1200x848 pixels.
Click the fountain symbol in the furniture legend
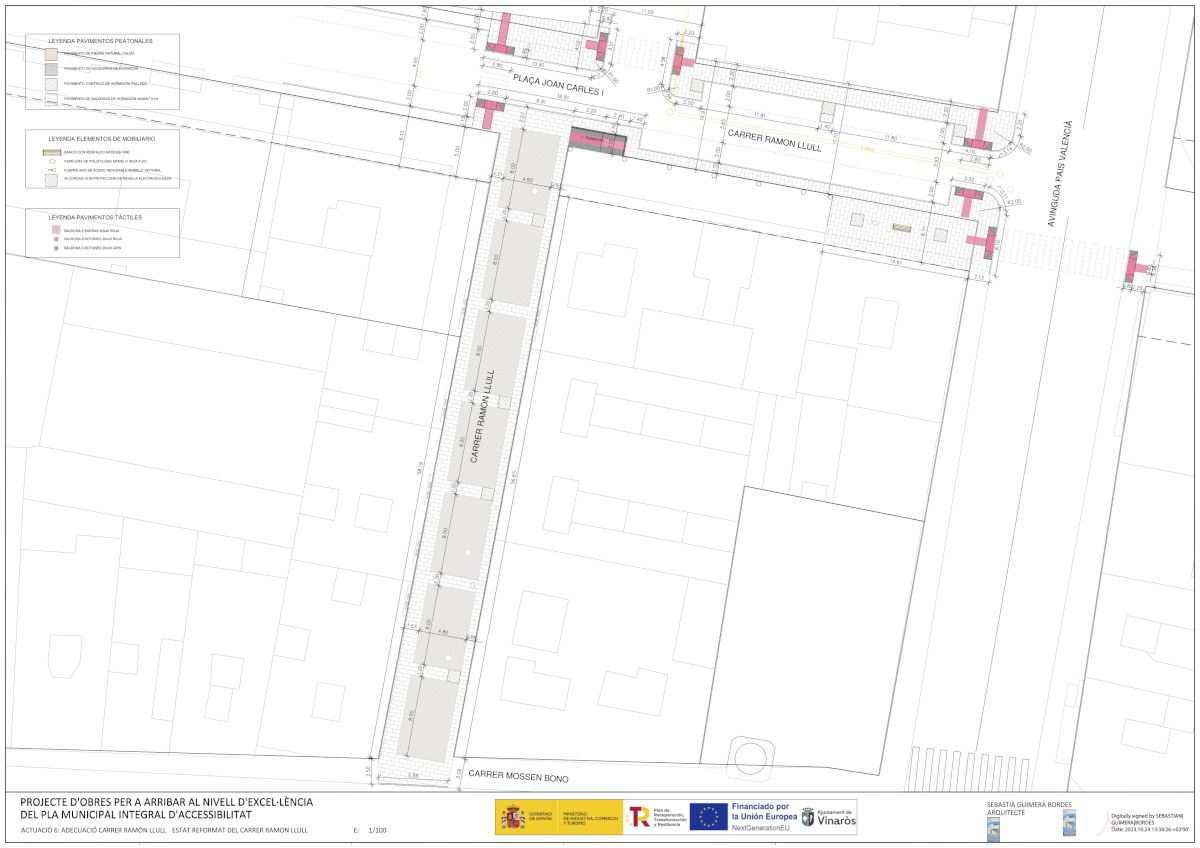51,170
